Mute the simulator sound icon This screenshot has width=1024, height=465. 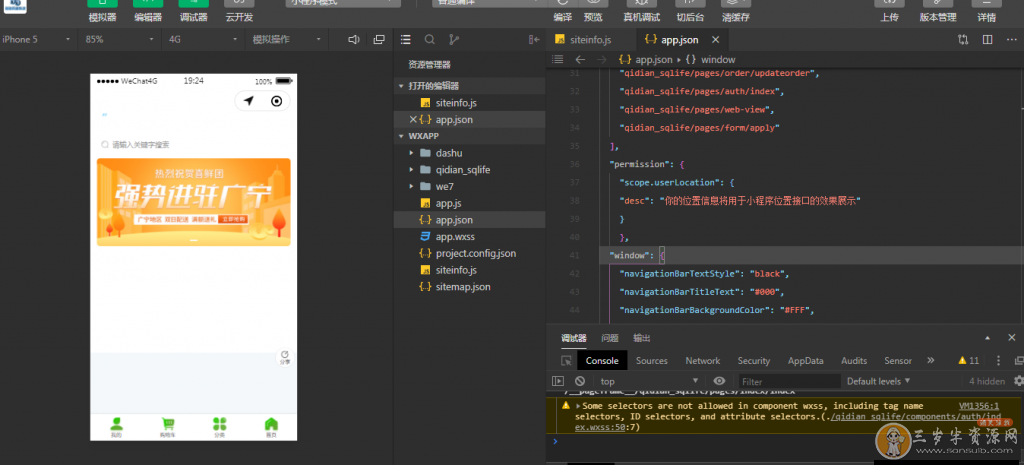click(x=353, y=40)
